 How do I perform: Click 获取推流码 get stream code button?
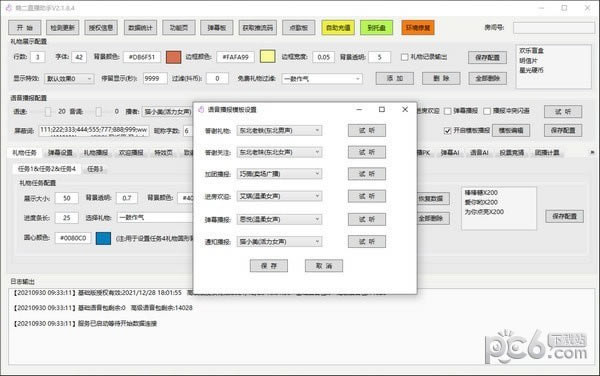[258, 28]
